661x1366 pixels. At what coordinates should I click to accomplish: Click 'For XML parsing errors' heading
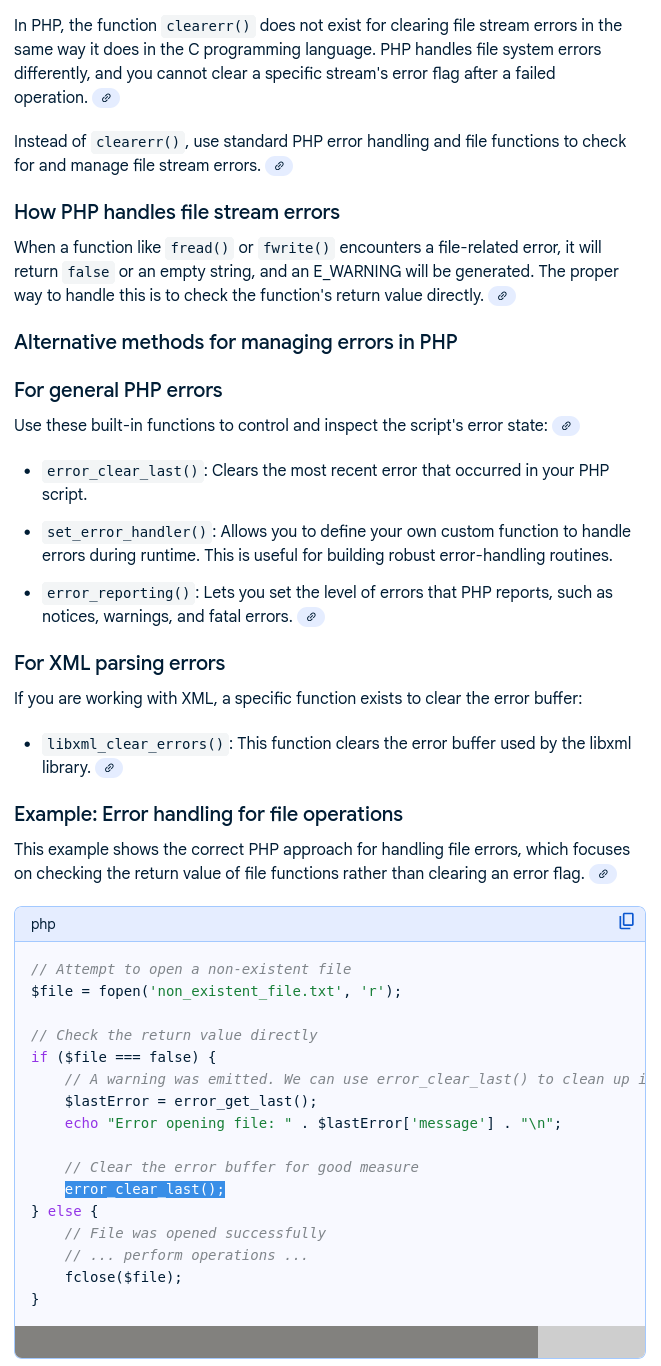click(119, 663)
